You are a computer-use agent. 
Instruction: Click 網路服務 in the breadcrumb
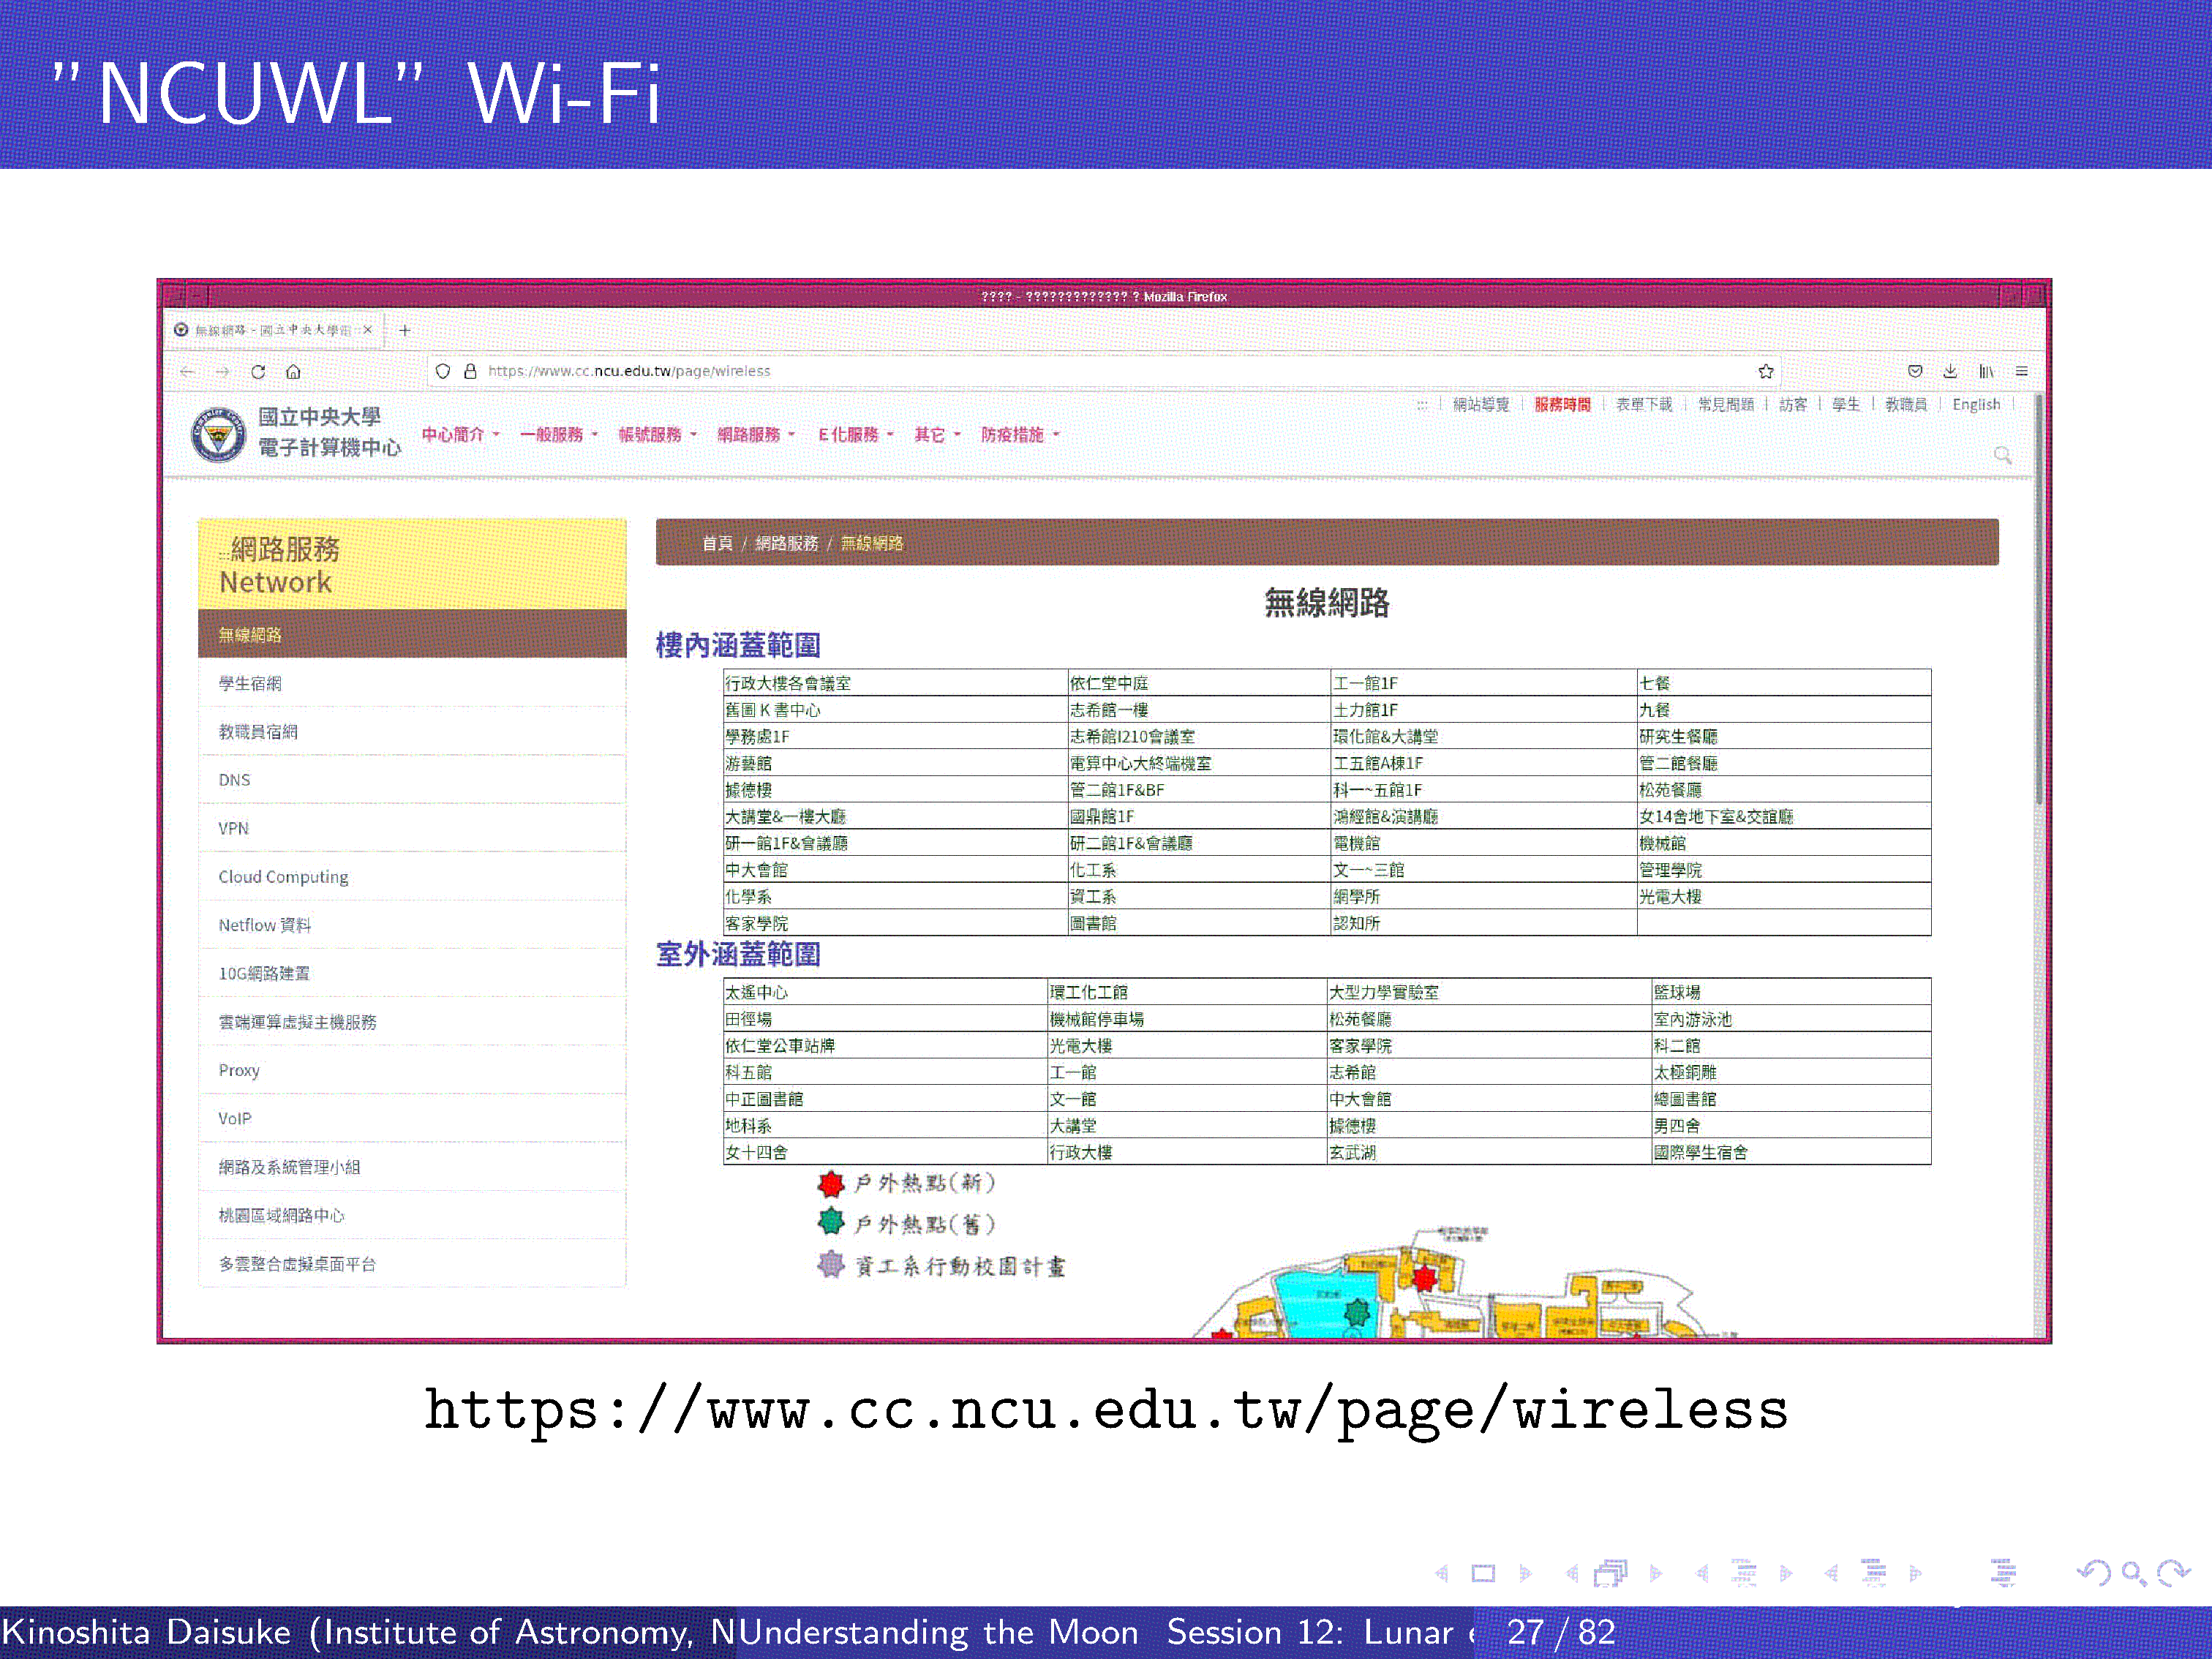pyautogui.click(x=786, y=543)
